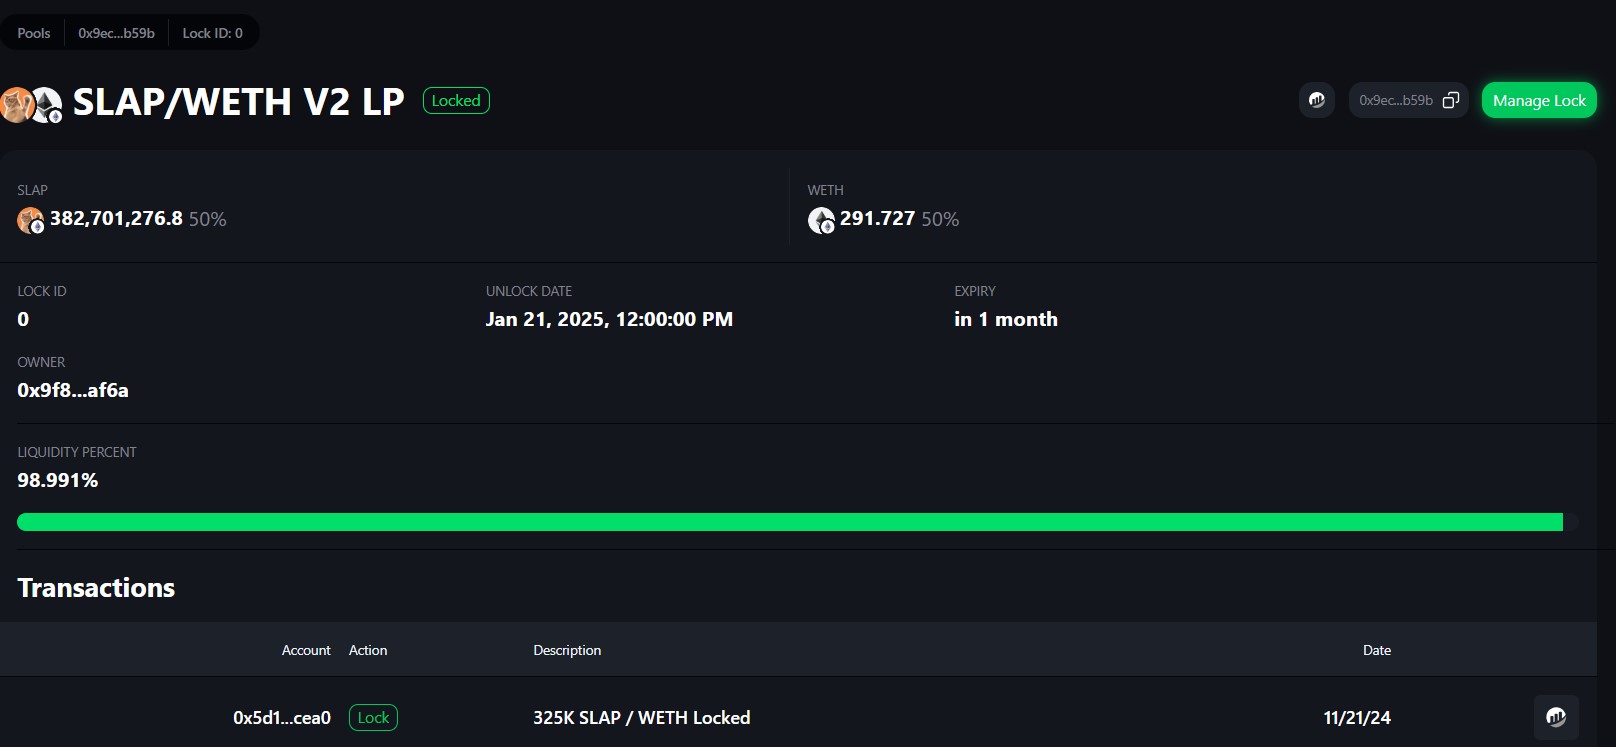Click the unlock date Jan 21, 2025 value
Screen dimensions: 1616x747
609,319
